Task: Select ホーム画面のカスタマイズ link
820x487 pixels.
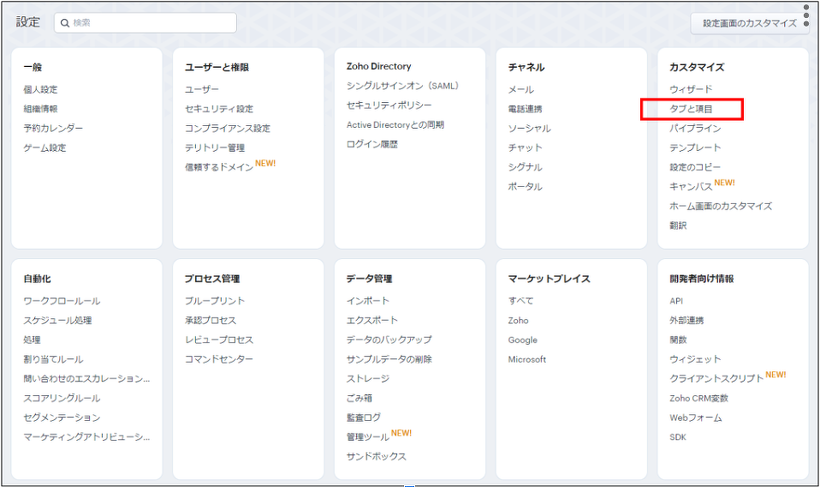Action: 720,206
